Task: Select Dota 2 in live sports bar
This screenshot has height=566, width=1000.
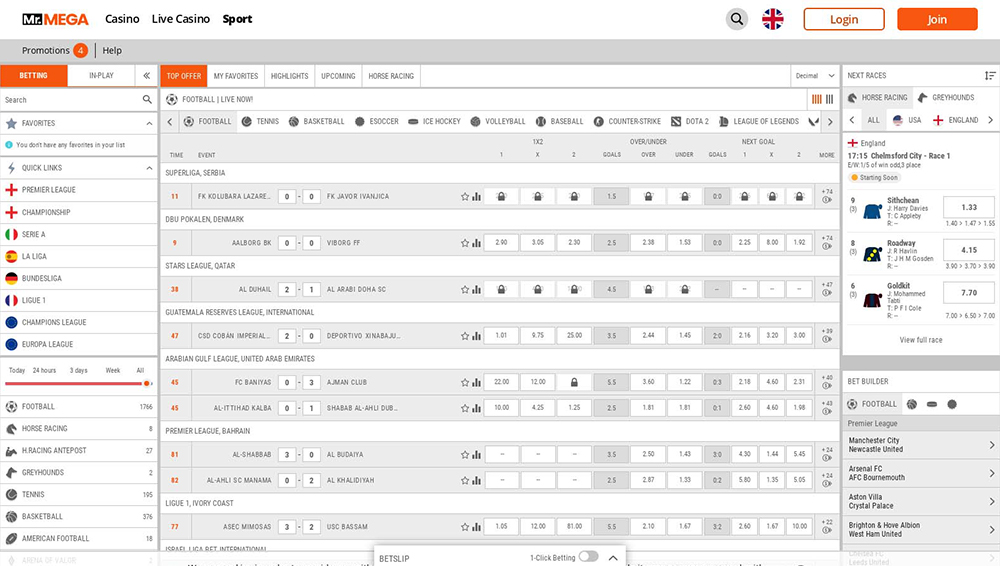Action: click(x=689, y=121)
